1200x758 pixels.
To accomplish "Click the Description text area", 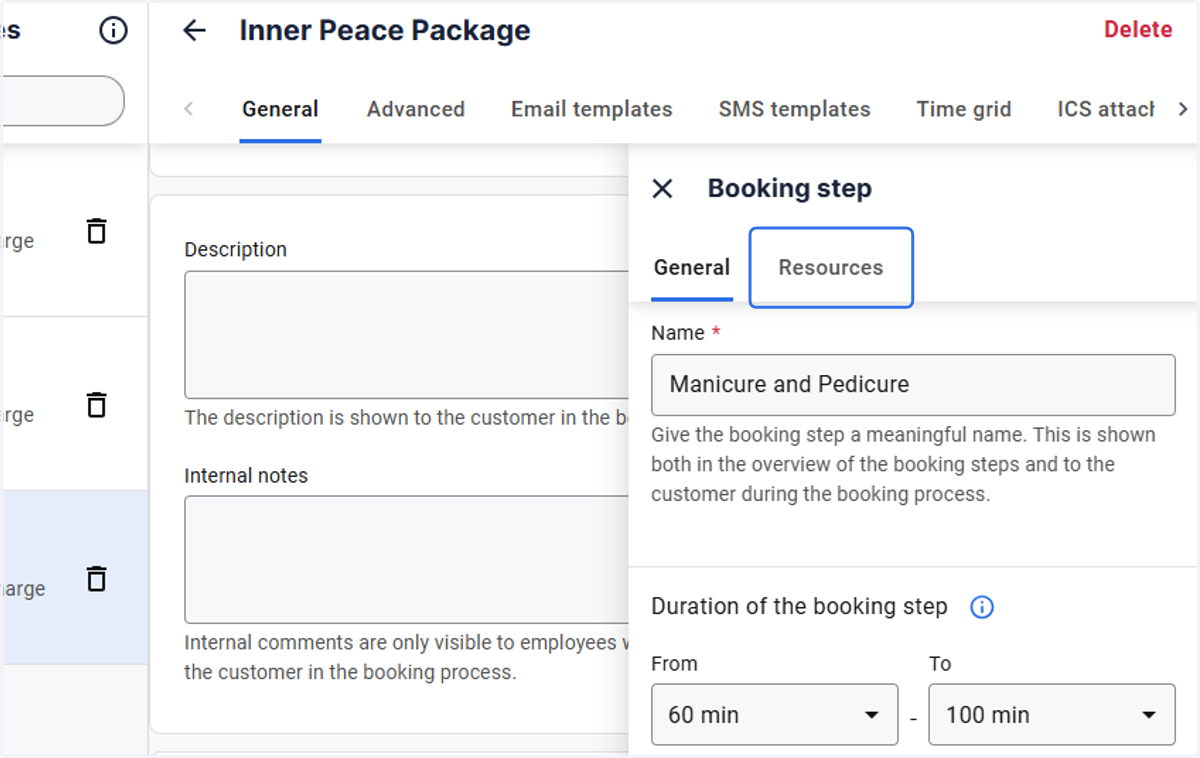I will tap(406, 335).
